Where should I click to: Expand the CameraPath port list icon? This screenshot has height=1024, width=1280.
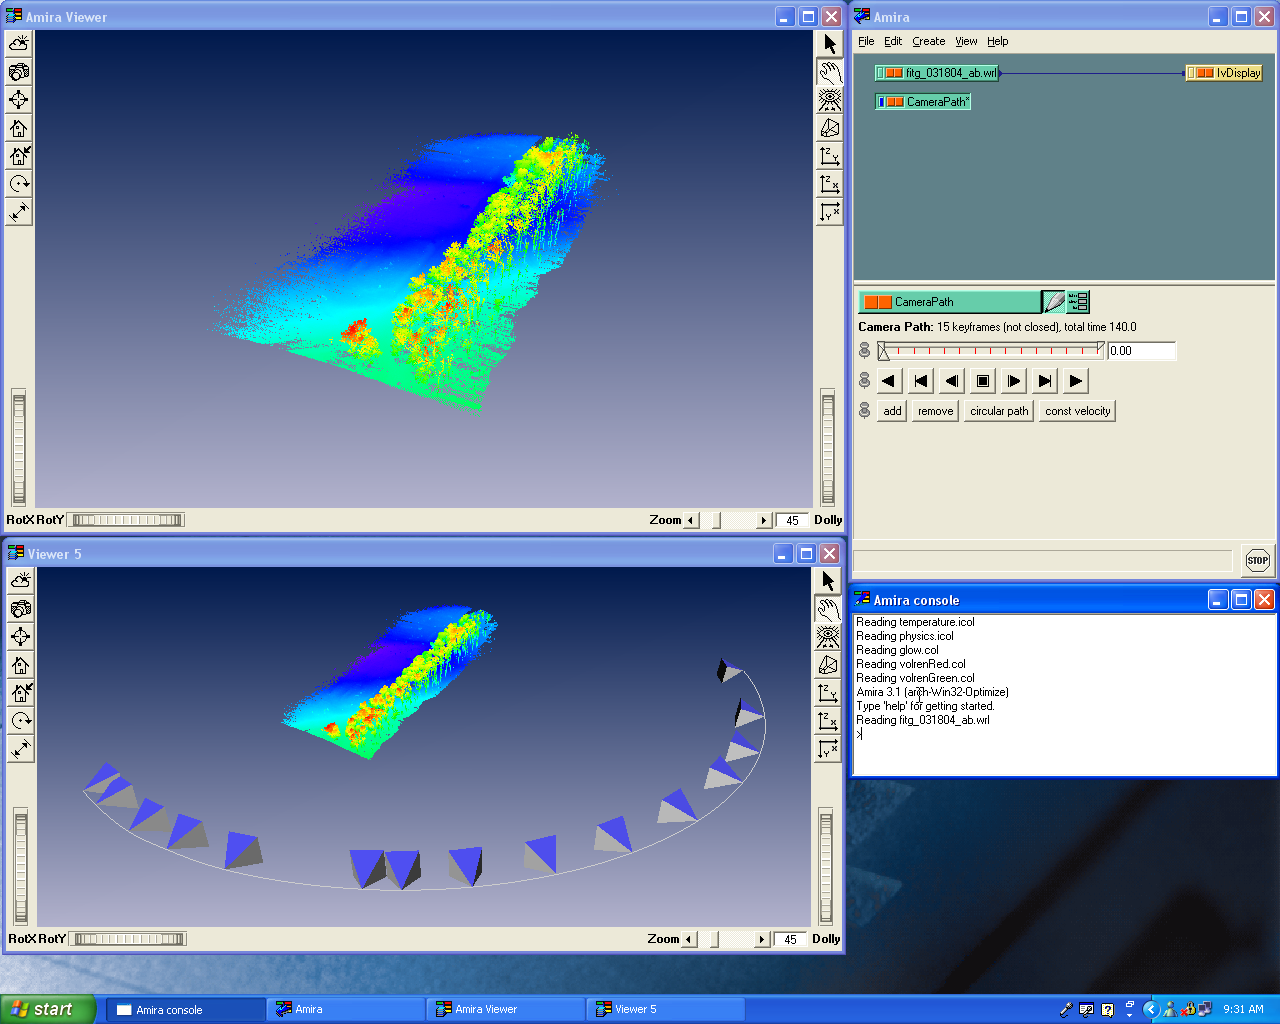[1078, 302]
